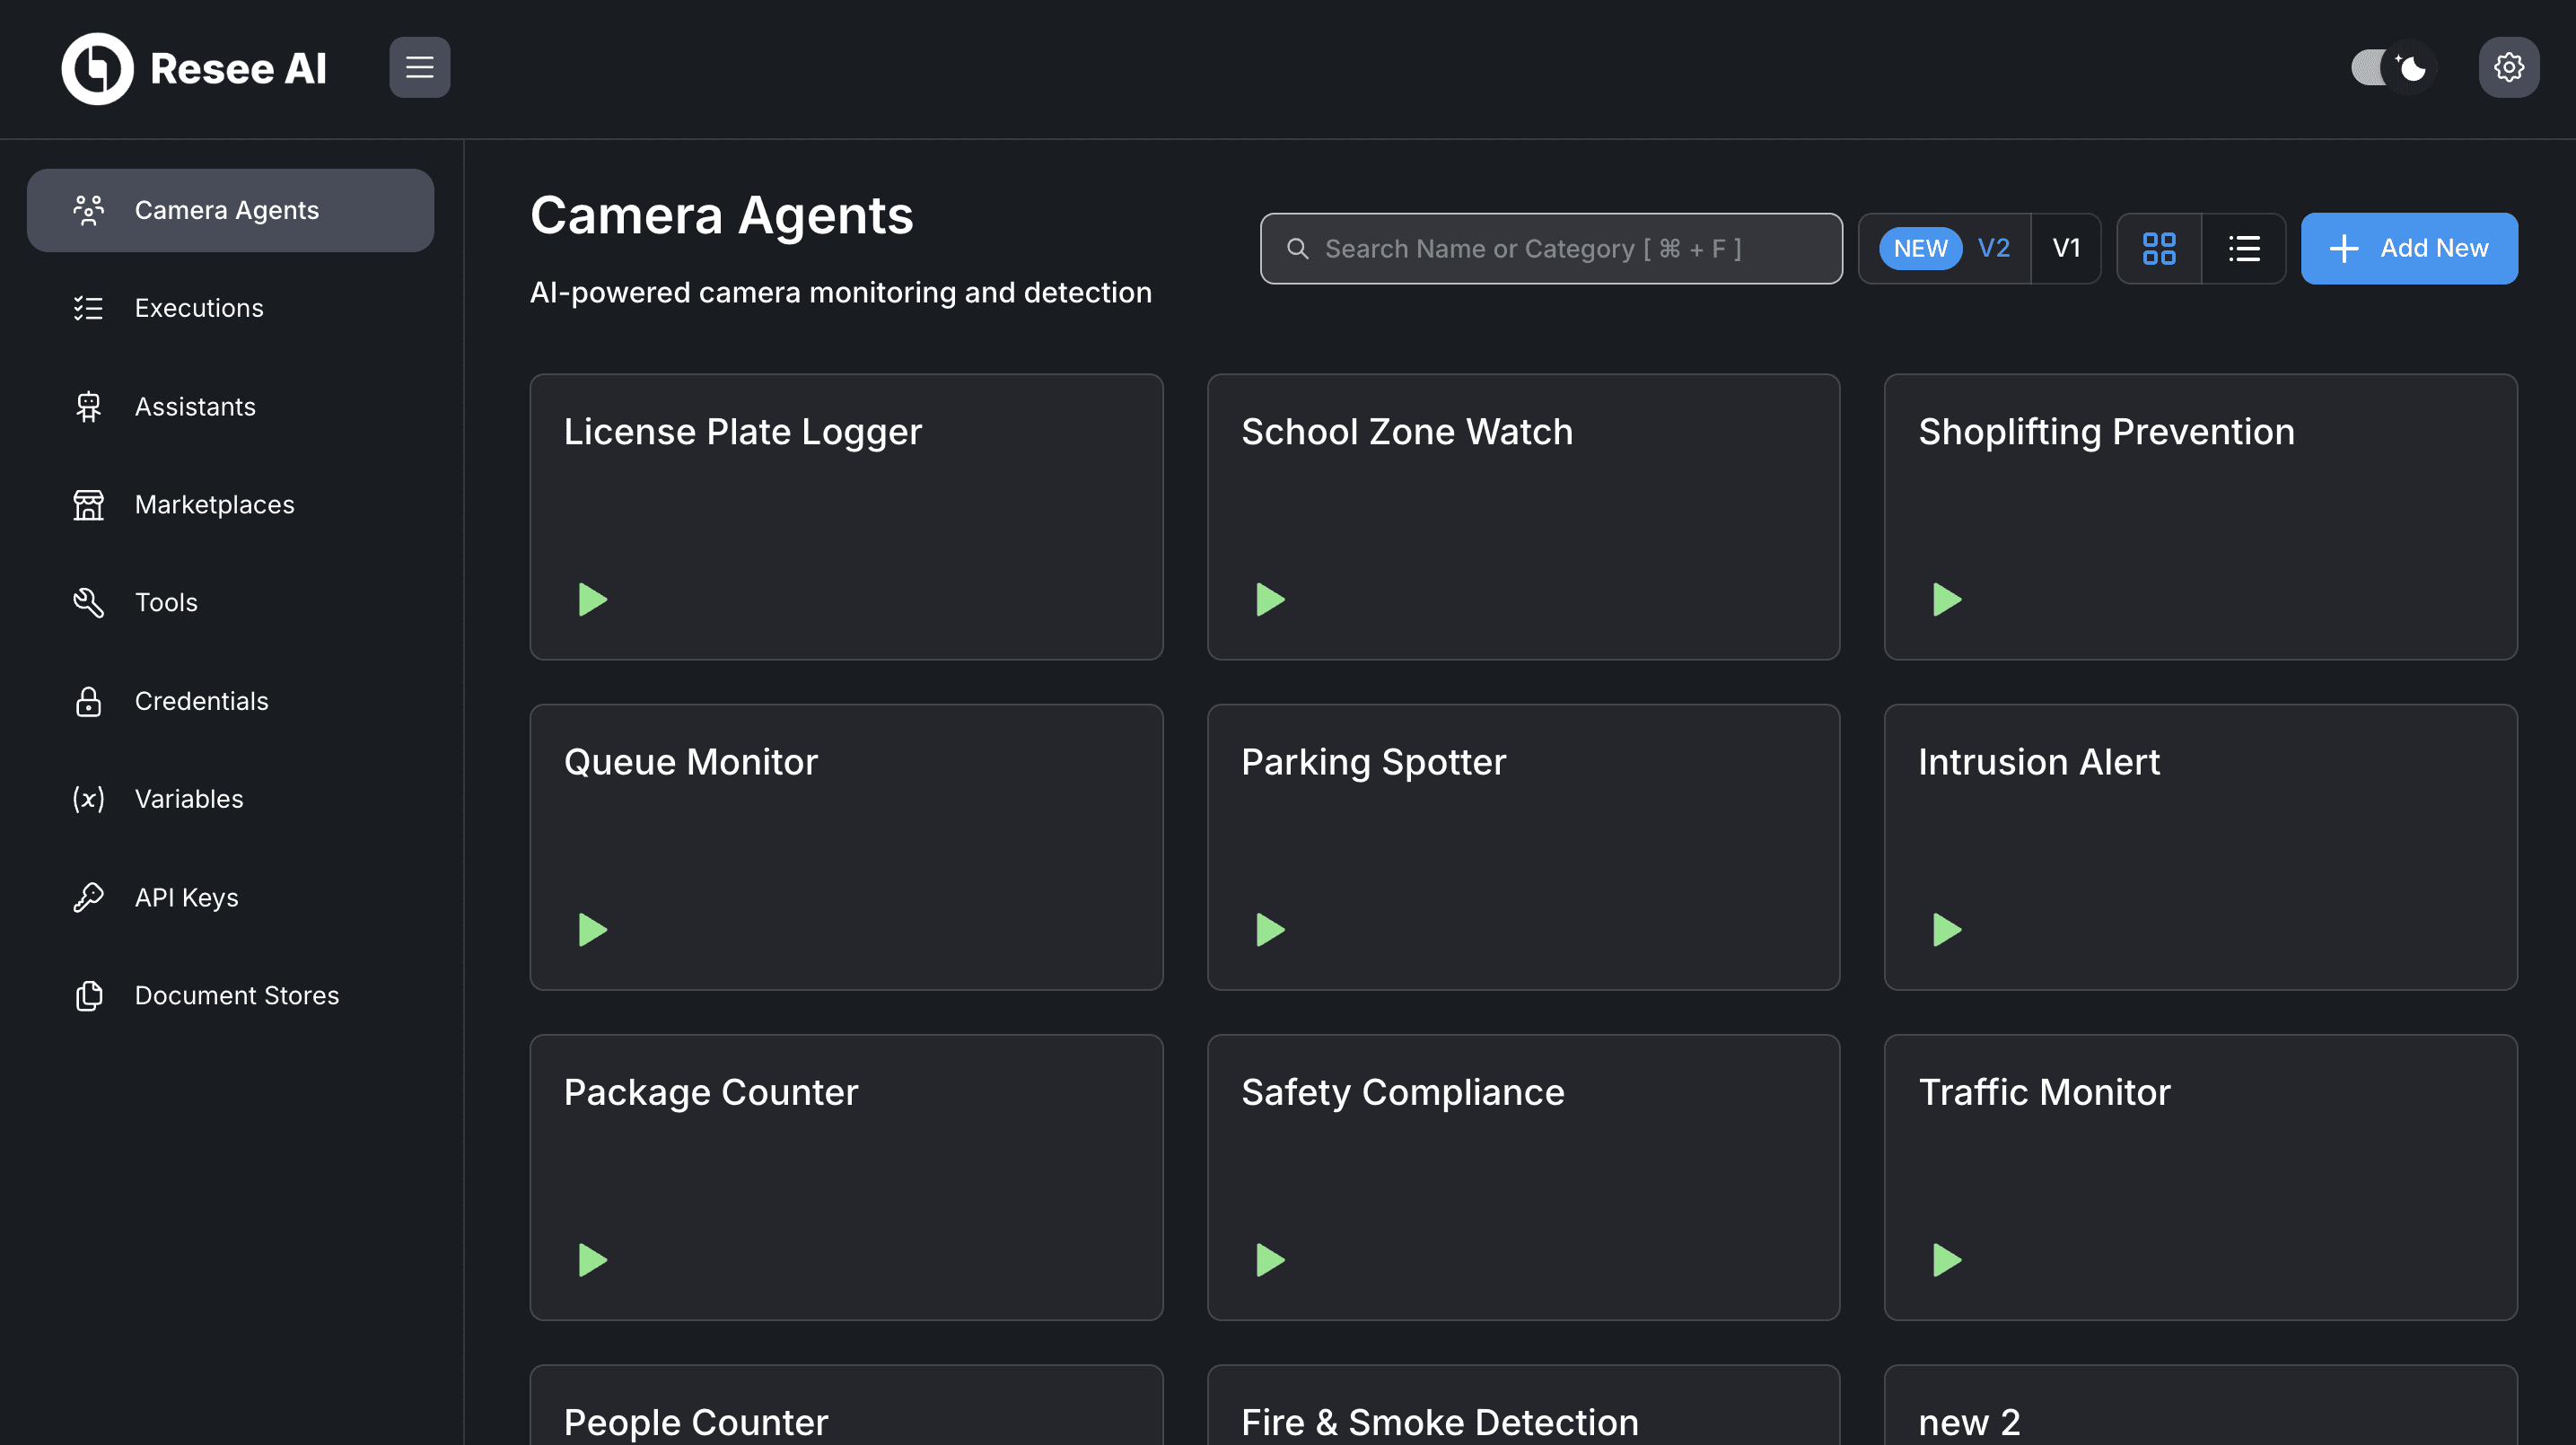Open the API Keys sidebar item
This screenshot has height=1445, width=2576.
coord(186,897)
